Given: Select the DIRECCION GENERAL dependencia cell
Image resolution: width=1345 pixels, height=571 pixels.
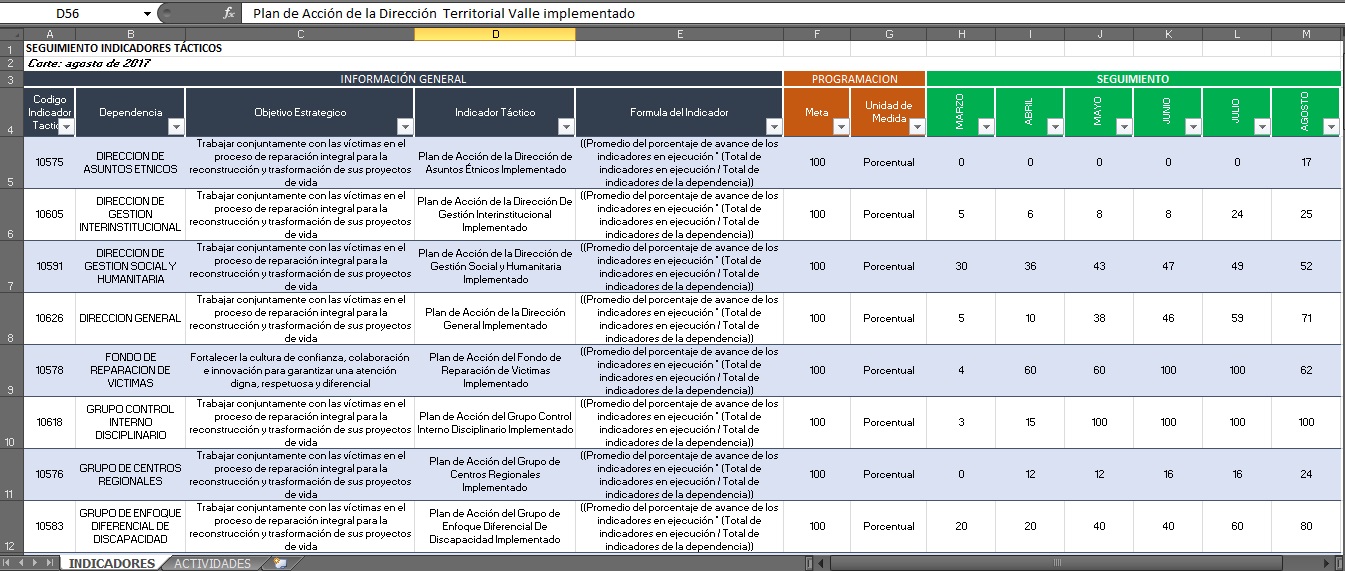Looking at the screenshot, I should [x=130, y=318].
